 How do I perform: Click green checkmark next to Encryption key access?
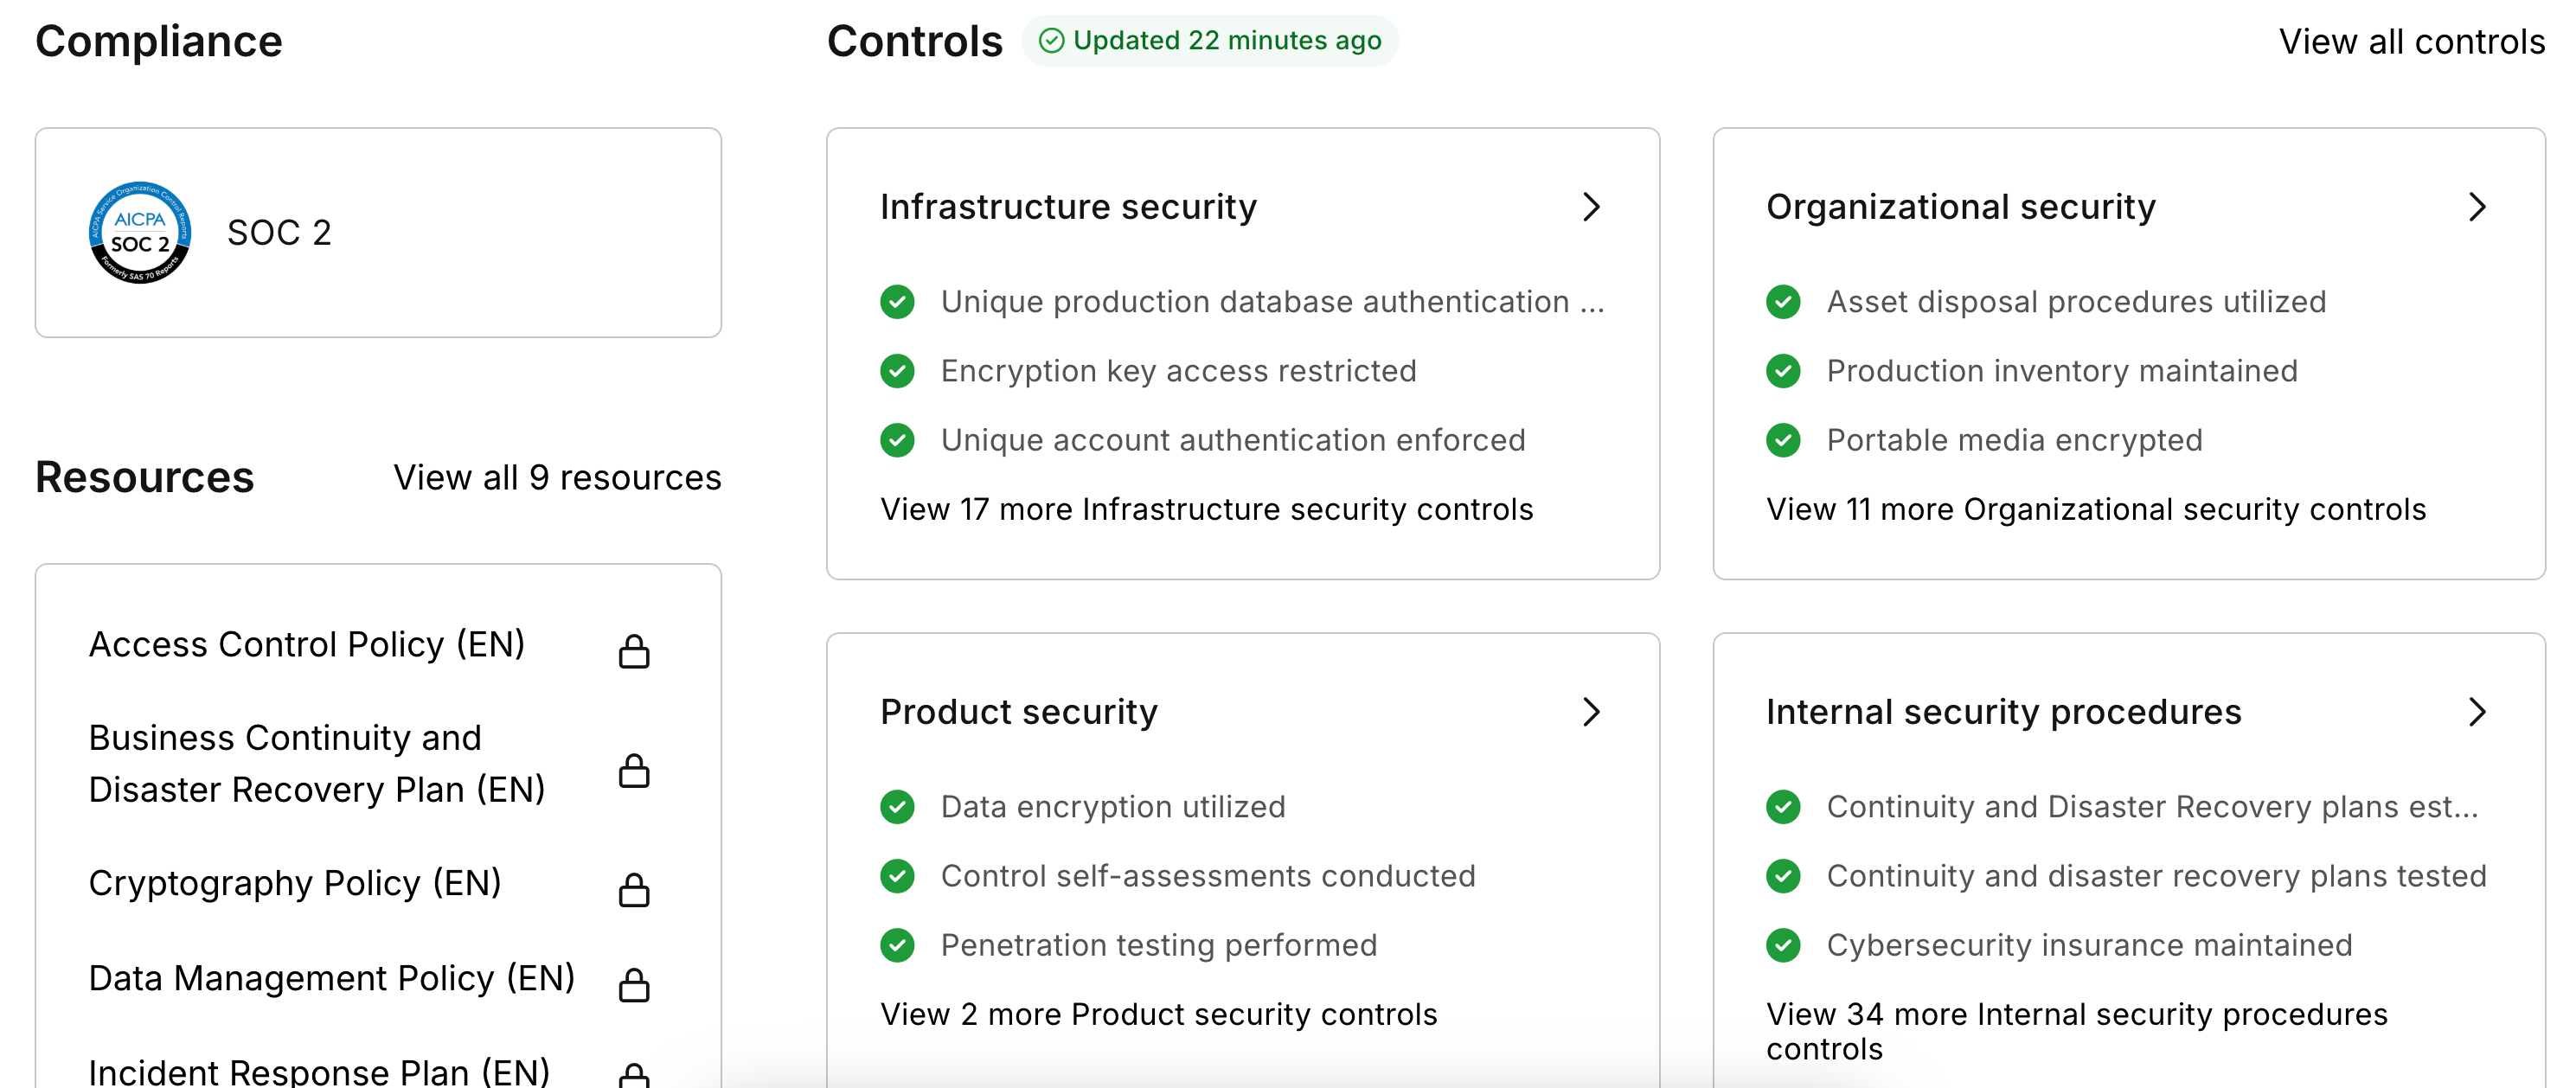click(897, 371)
